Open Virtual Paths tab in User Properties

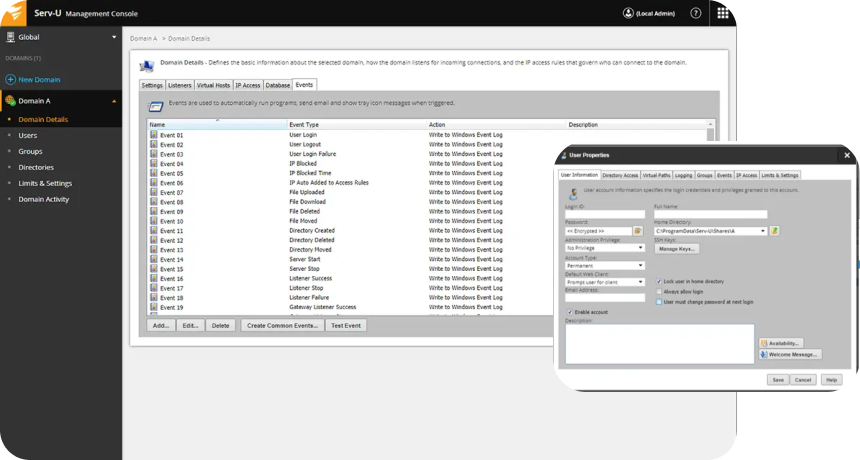tap(657, 175)
